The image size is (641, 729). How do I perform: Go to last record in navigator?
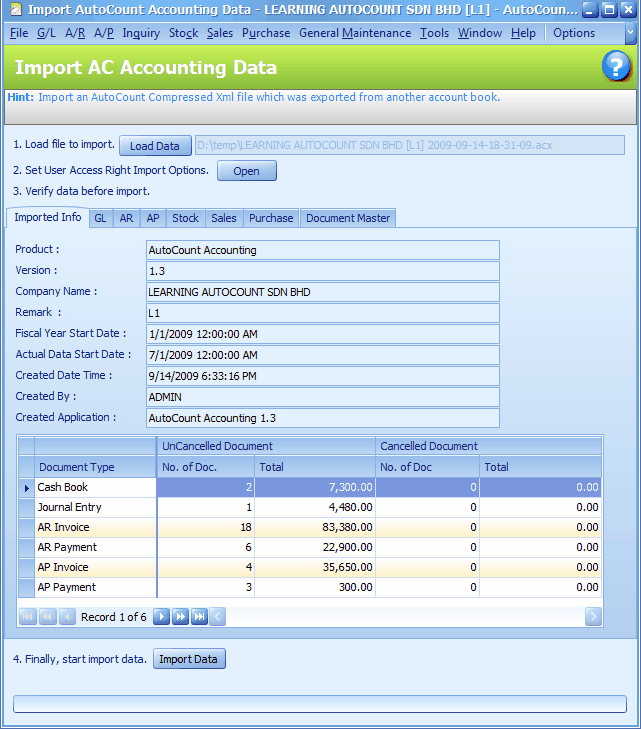[199, 617]
